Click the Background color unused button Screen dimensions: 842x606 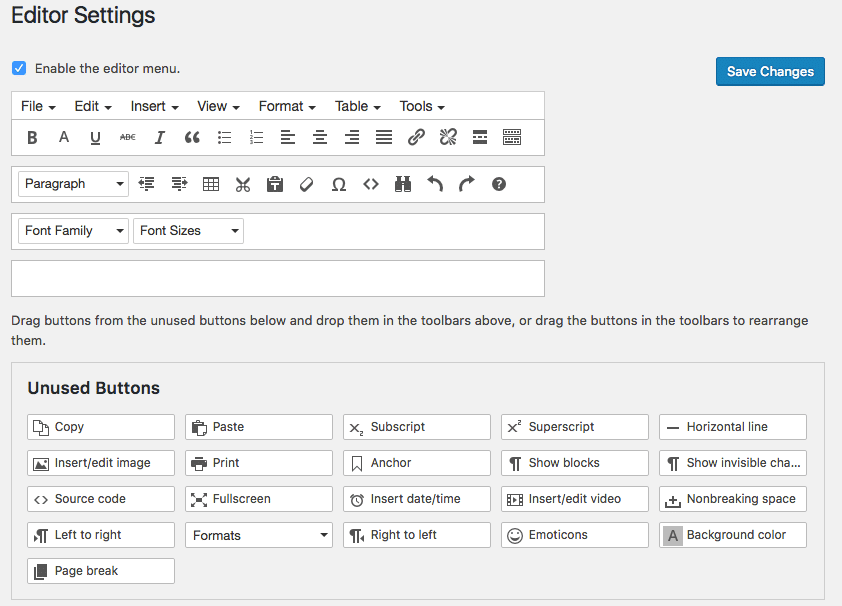[x=732, y=535]
